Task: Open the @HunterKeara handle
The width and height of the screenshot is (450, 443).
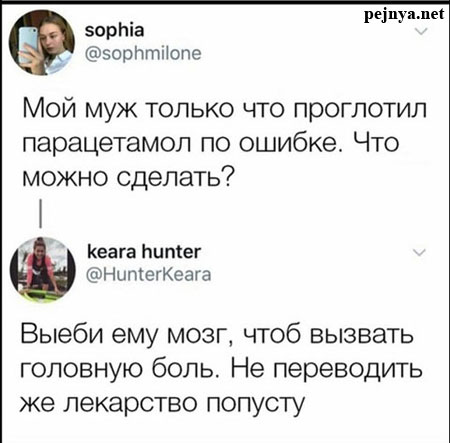Action: point(149,275)
